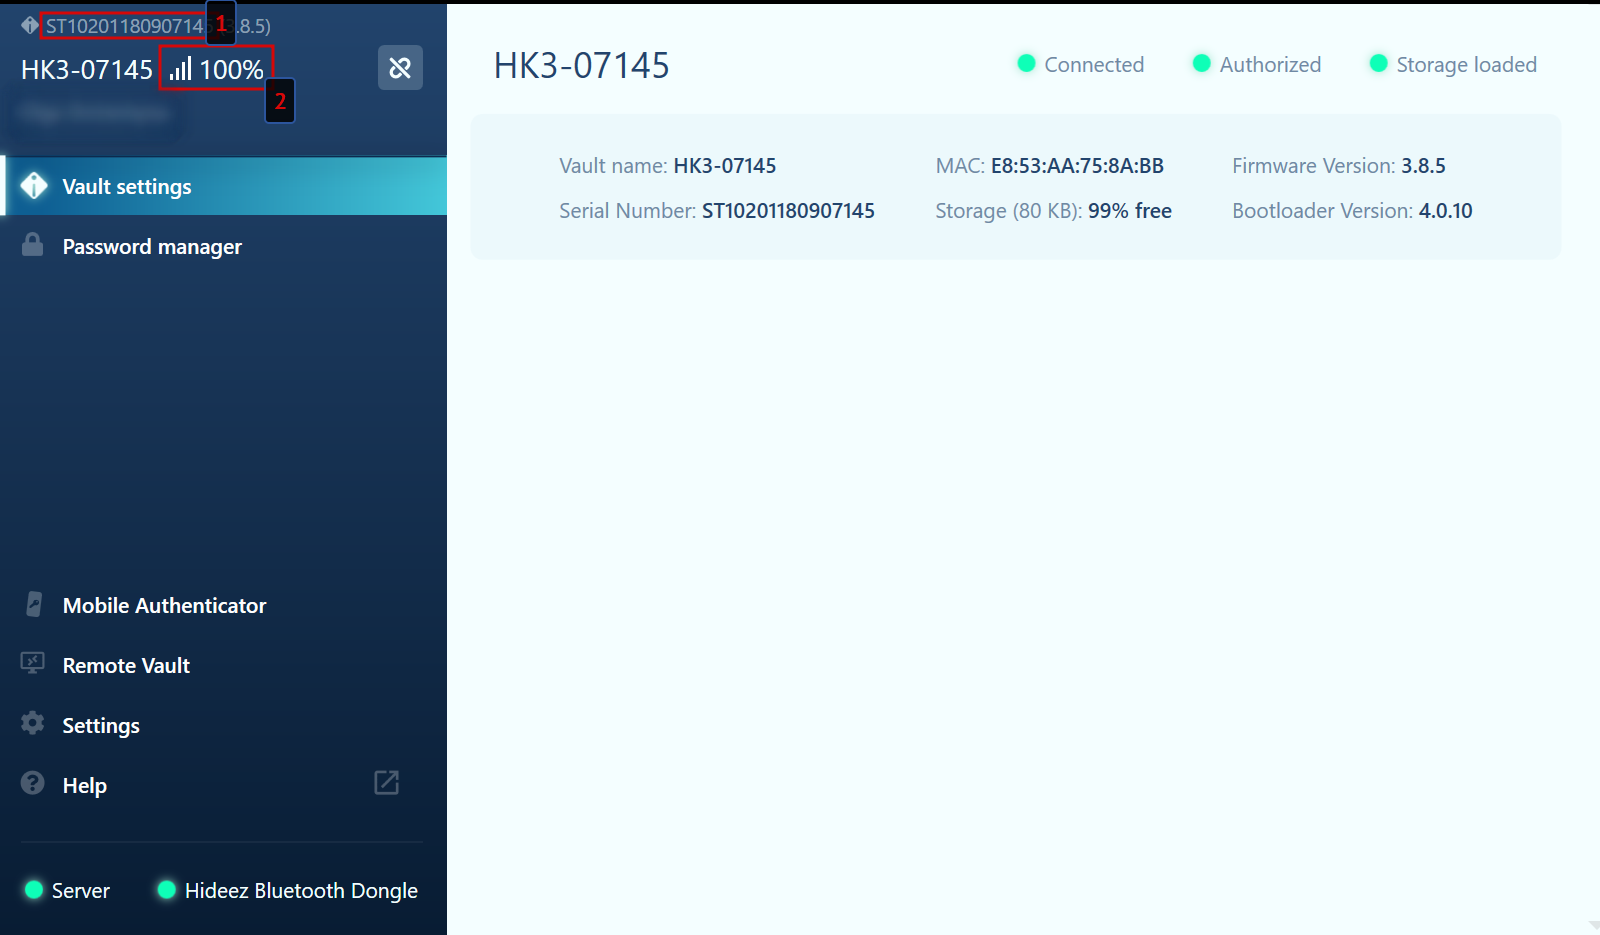Click the Bluetooth signal strength bars icon
1600x935 pixels.
pyautogui.click(x=182, y=68)
